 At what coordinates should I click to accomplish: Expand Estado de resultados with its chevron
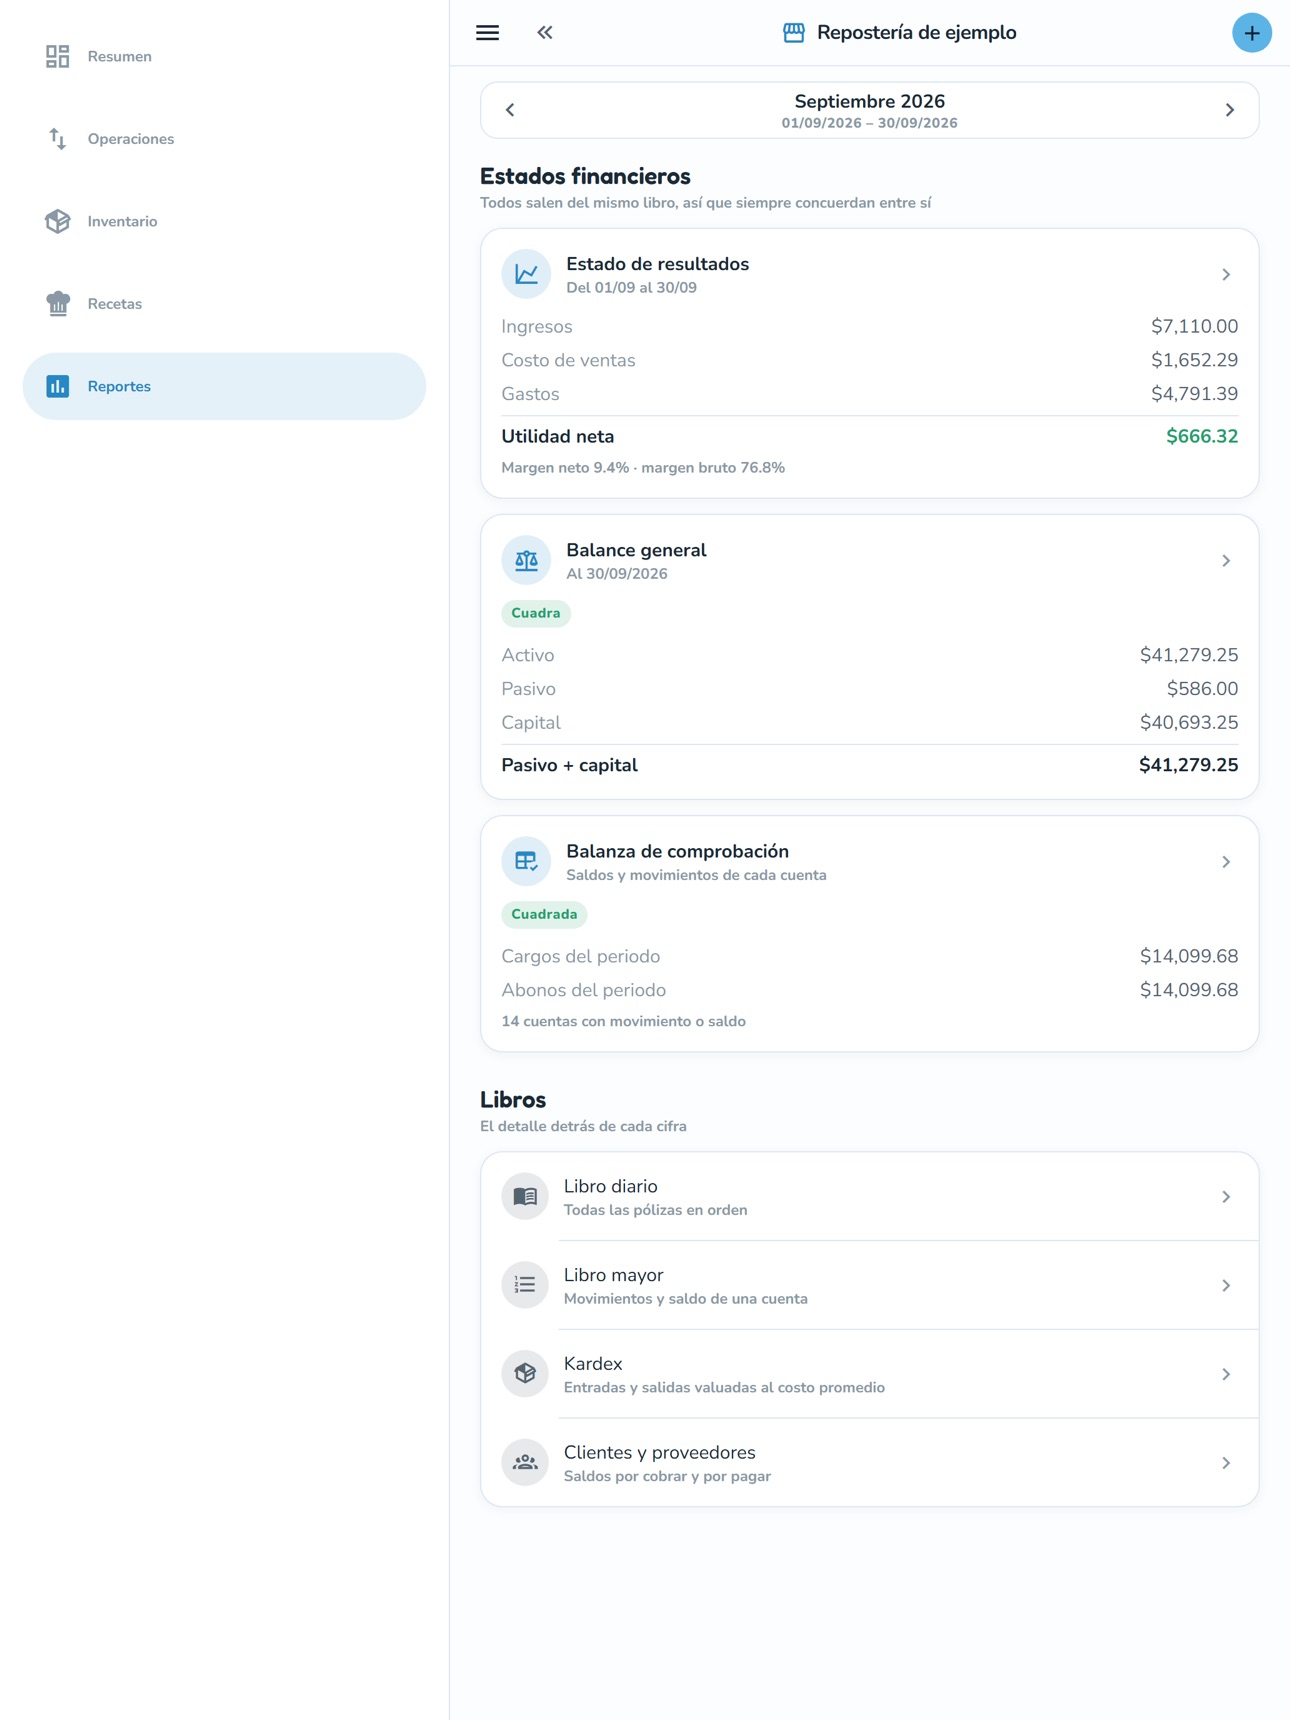(x=1226, y=275)
